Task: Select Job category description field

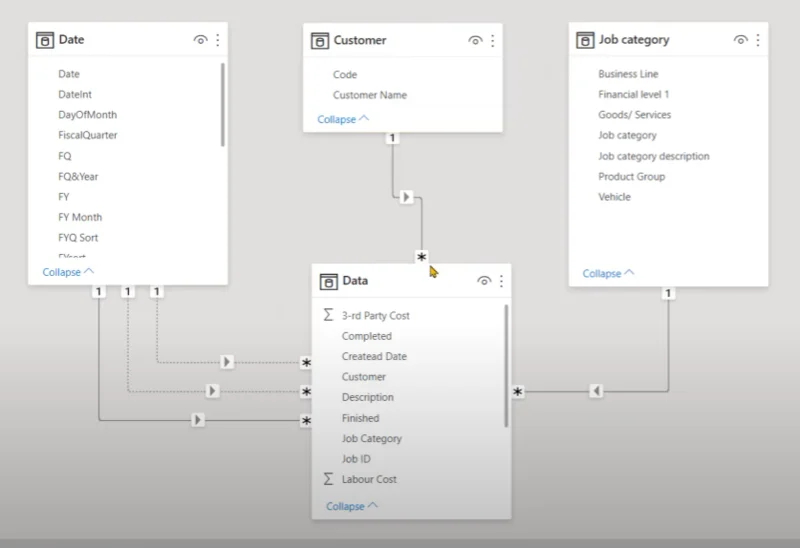Action: (x=654, y=156)
